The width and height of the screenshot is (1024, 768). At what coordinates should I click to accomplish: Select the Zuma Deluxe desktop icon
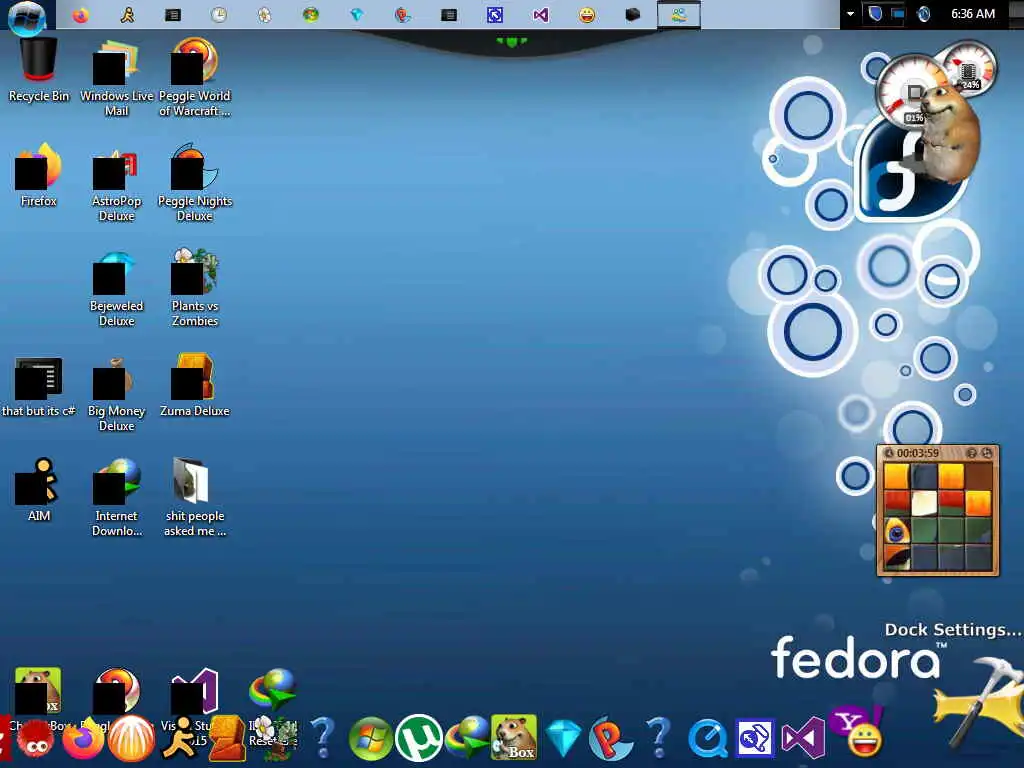195,385
